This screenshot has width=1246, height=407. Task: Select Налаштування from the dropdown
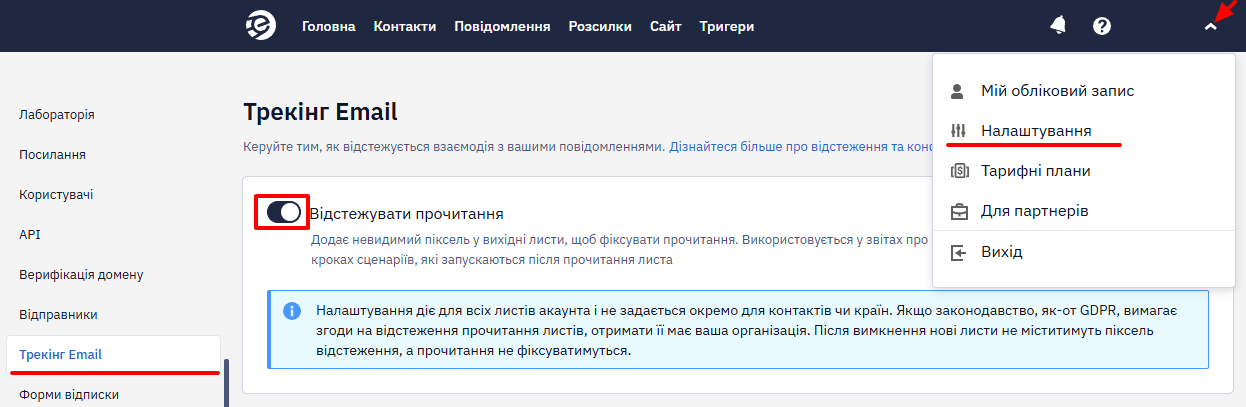click(1036, 131)
